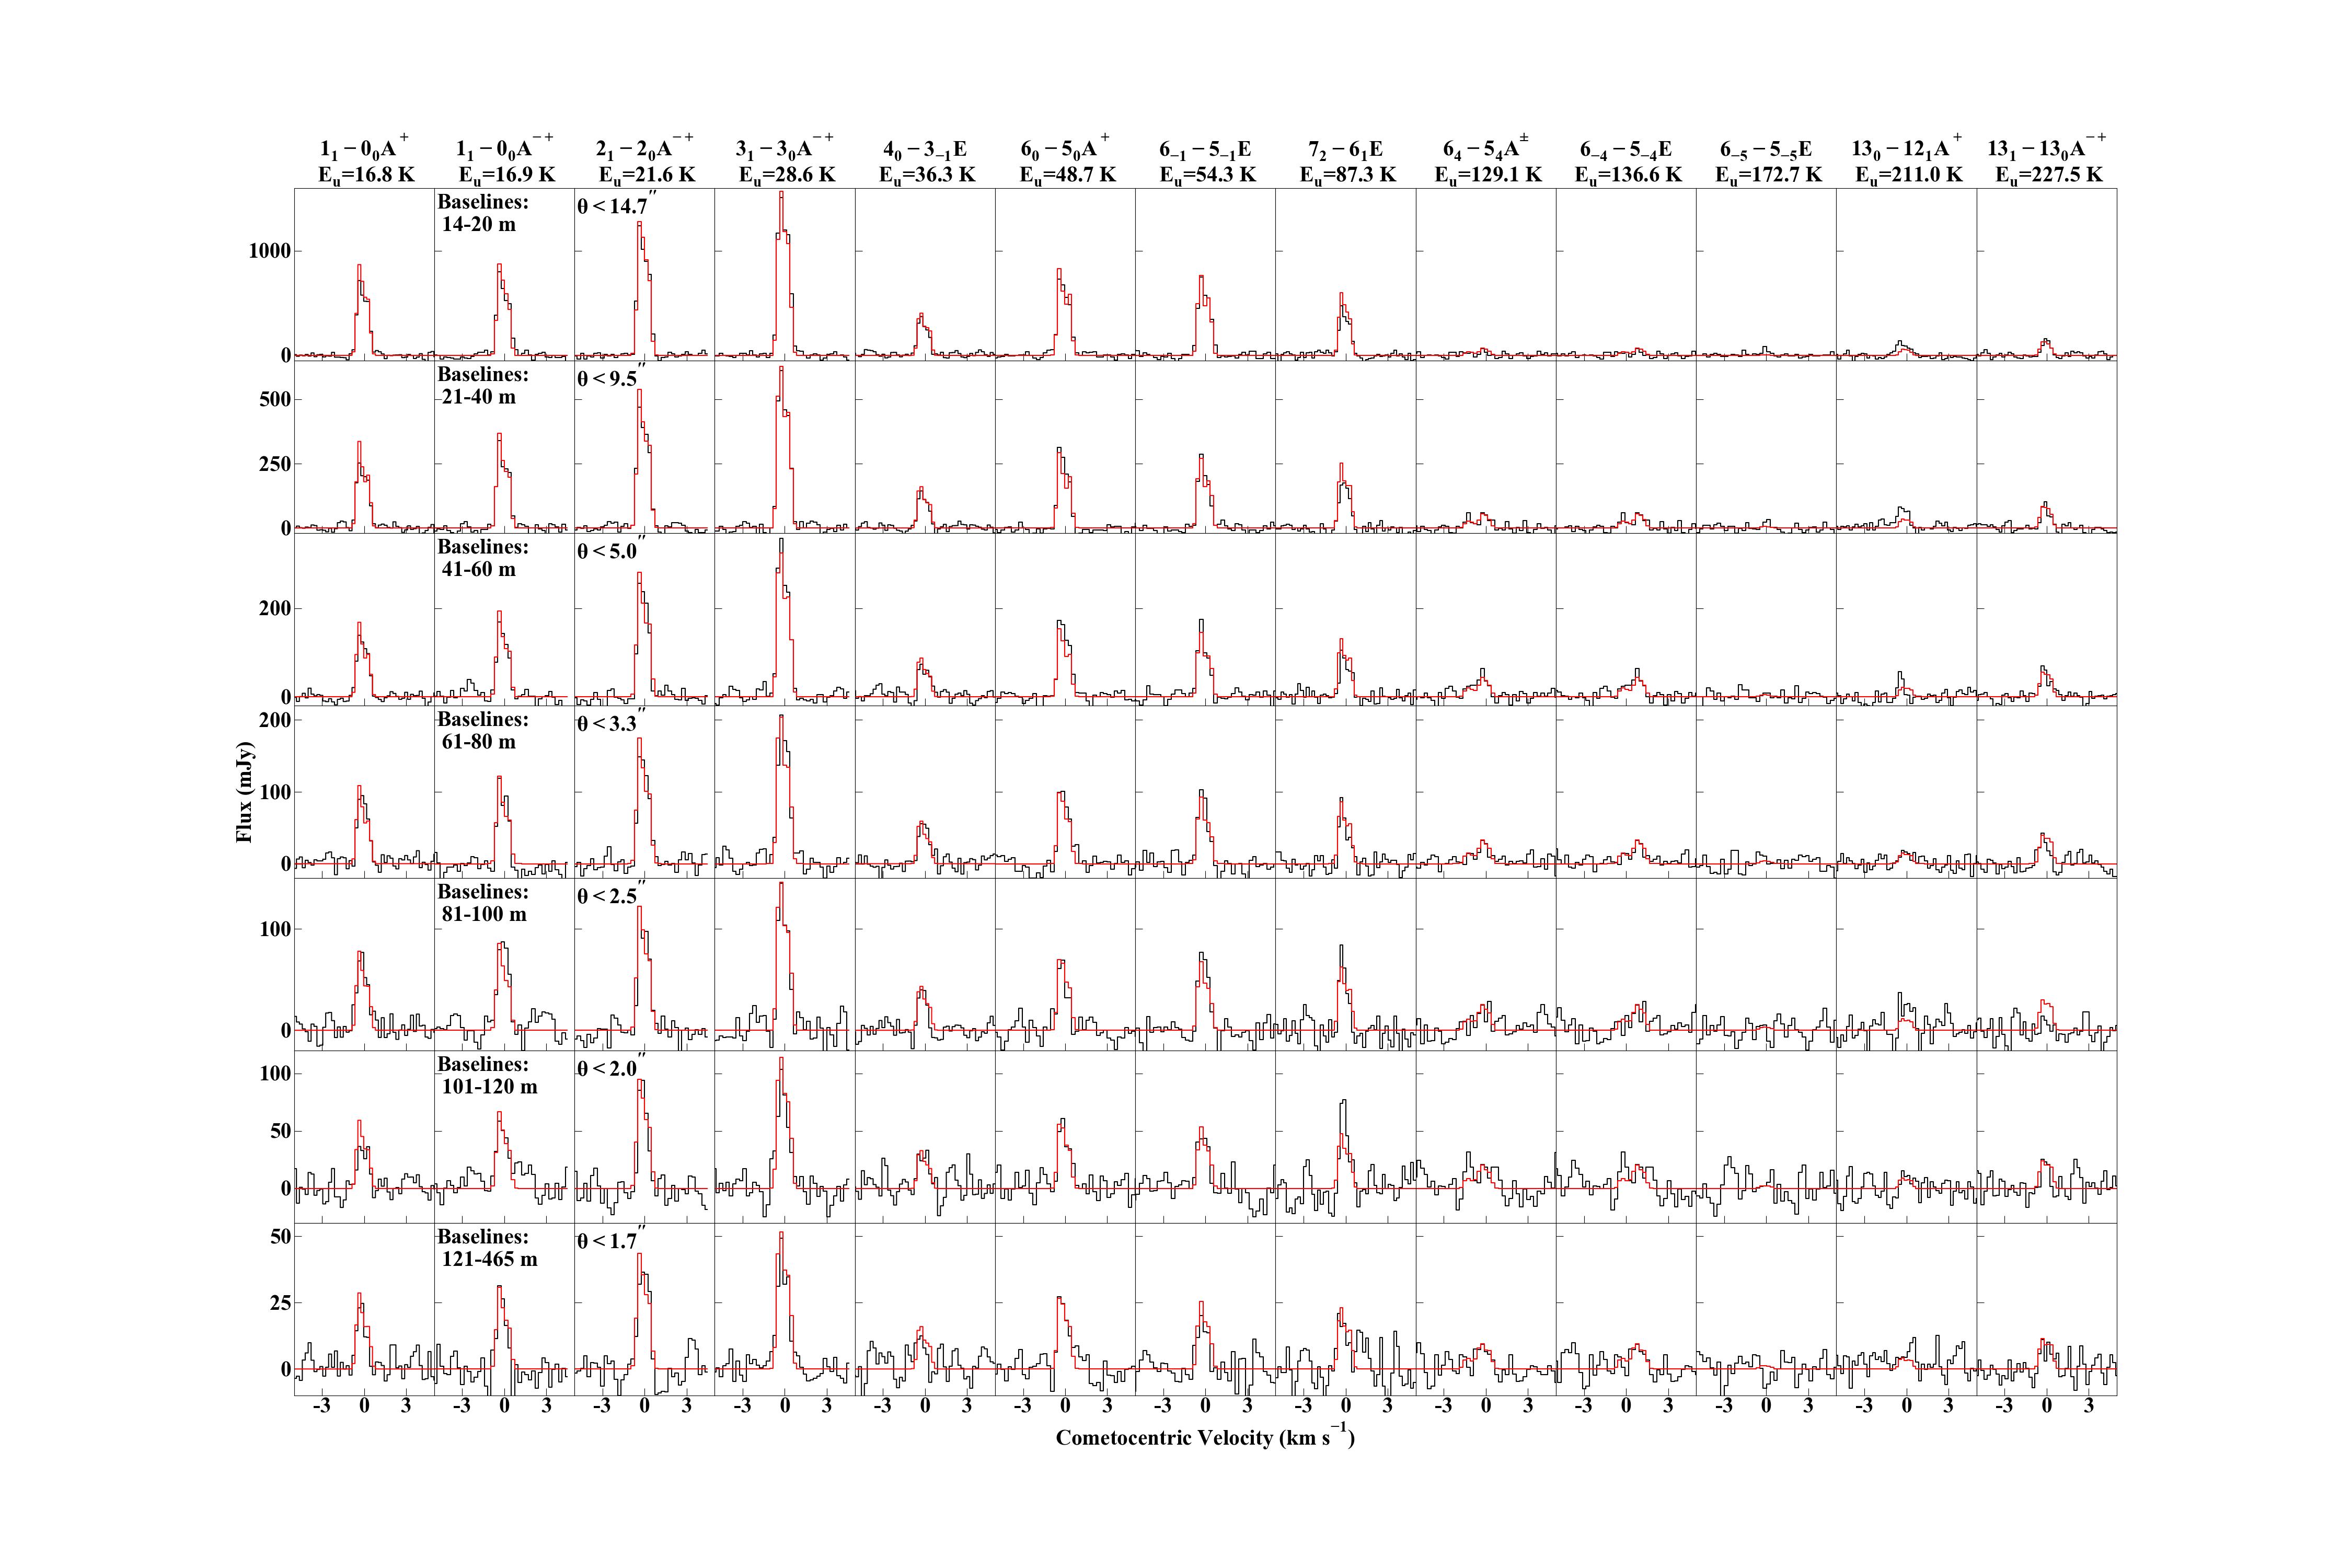This screenshot has width=2352, height=1568.
Task: Click the 'Baselines: 81-100 m' label
Action: 483,903
